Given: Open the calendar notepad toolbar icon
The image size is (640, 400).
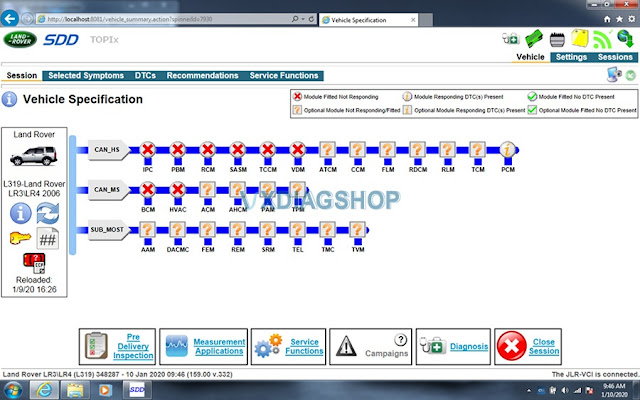Looking at the screenshot, I should coord(557,40).
